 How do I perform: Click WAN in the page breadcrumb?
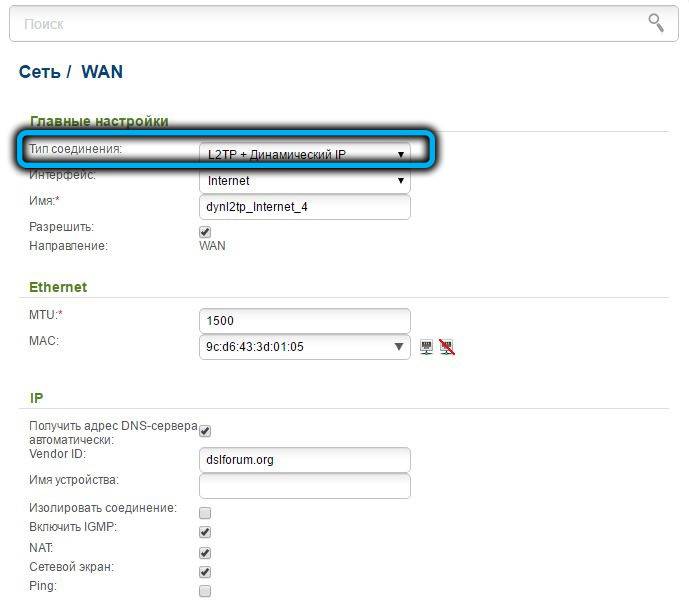(x=102, y=72)
